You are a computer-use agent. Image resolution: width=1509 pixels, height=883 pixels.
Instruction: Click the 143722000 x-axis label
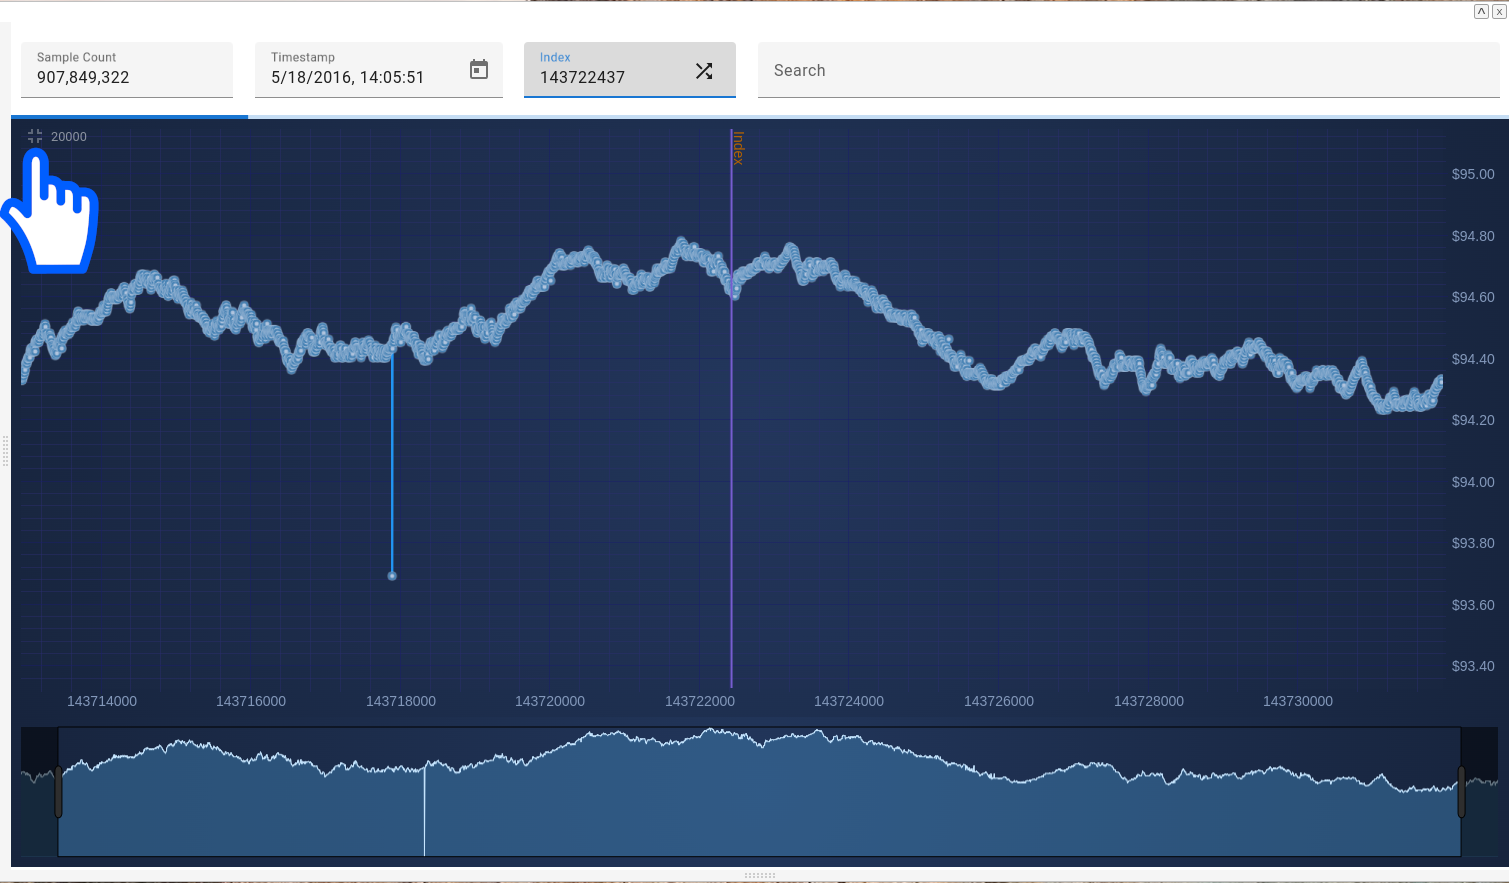click(699, 701)
